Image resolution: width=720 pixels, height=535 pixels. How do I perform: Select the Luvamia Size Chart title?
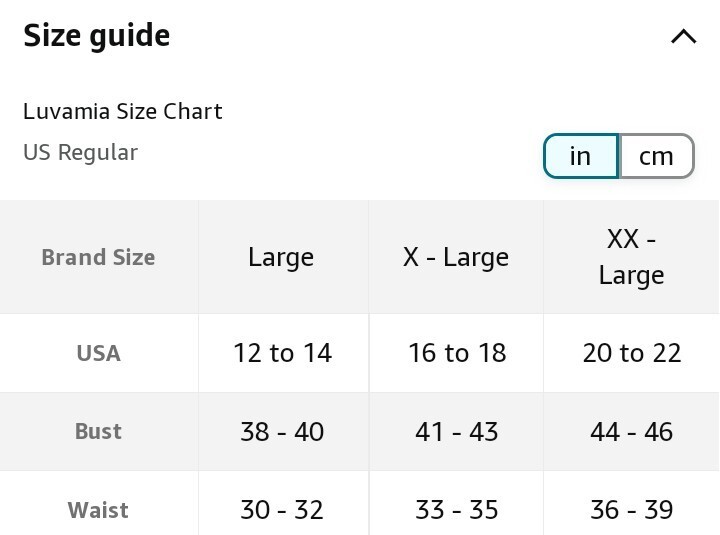click(123, 111)
